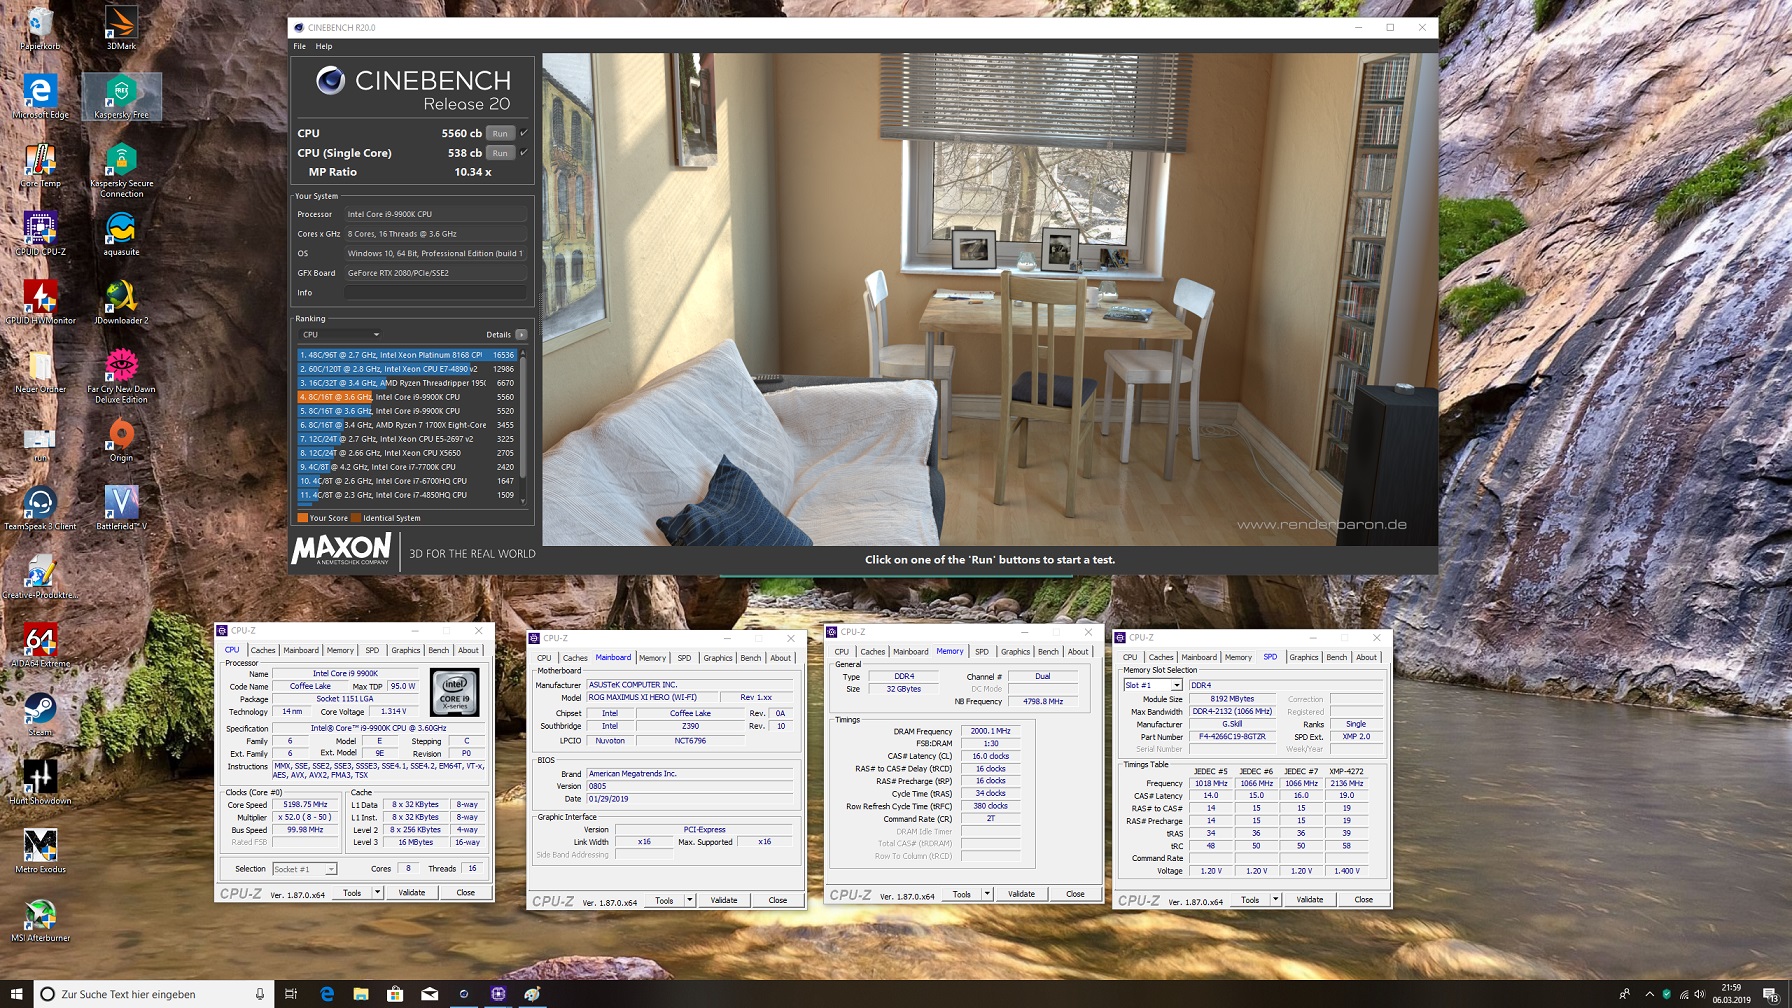
Task: Launch Kaspersky Secure Connection from the desktop
Action: (x=121, y=170)
